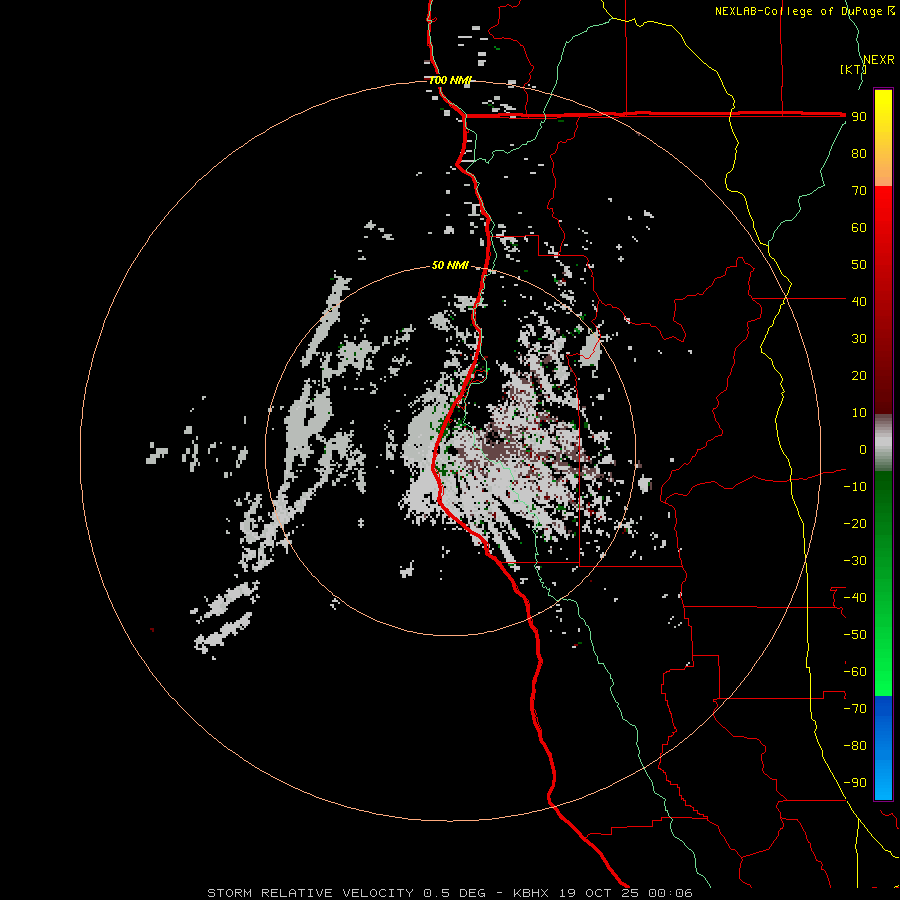Viewport: 900px width, 900px height.
Task: Click the "30" value on velocity scale
Action: coord(859,339)
